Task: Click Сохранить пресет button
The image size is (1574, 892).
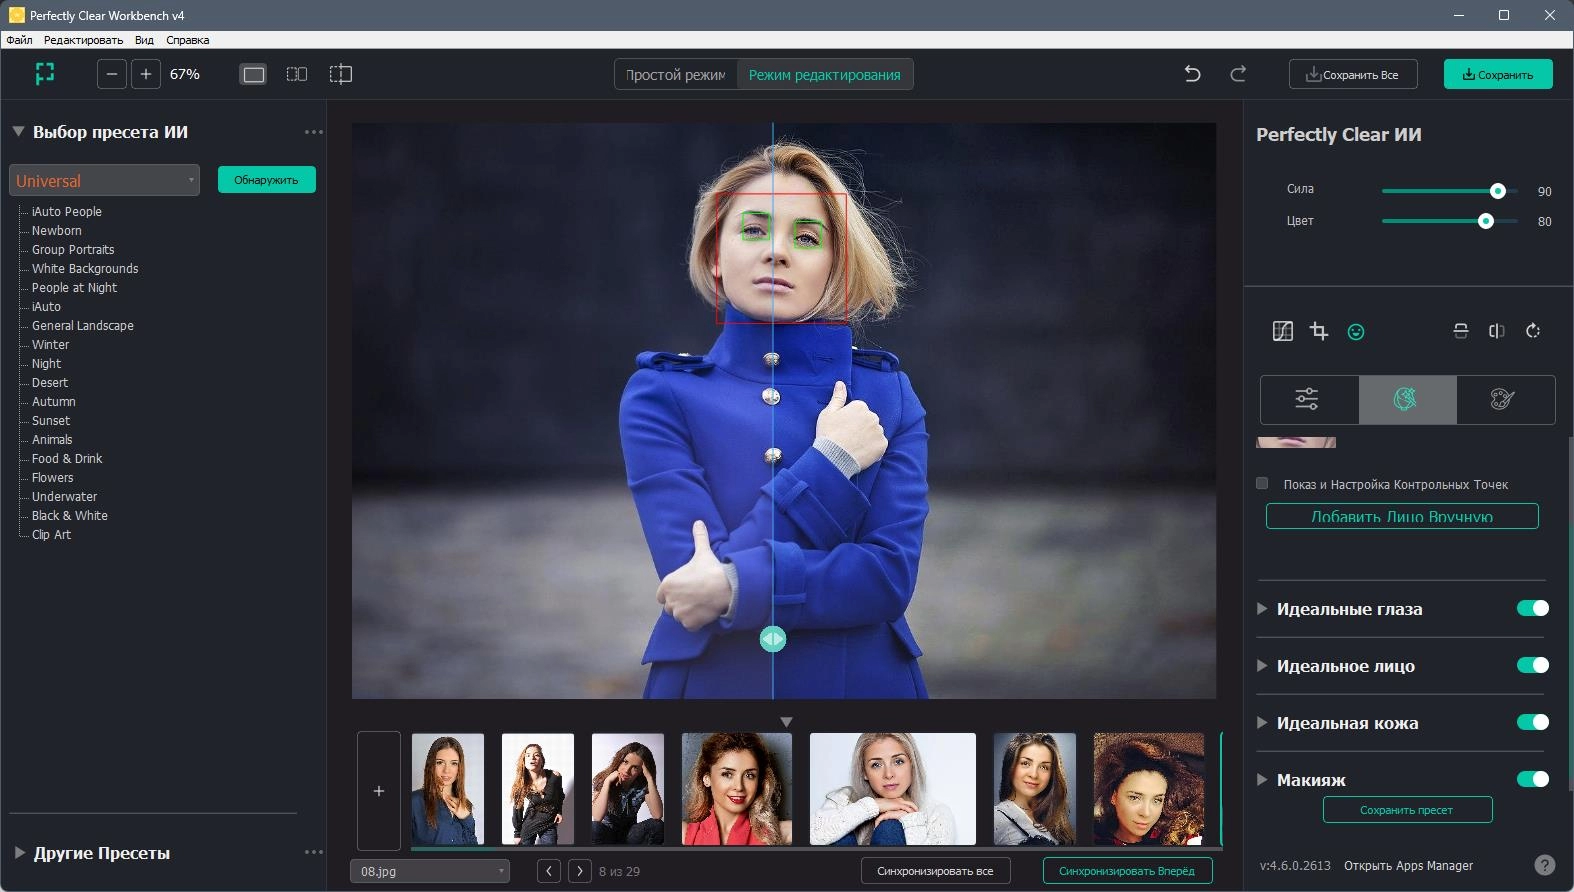Action: coord(1407,810)
